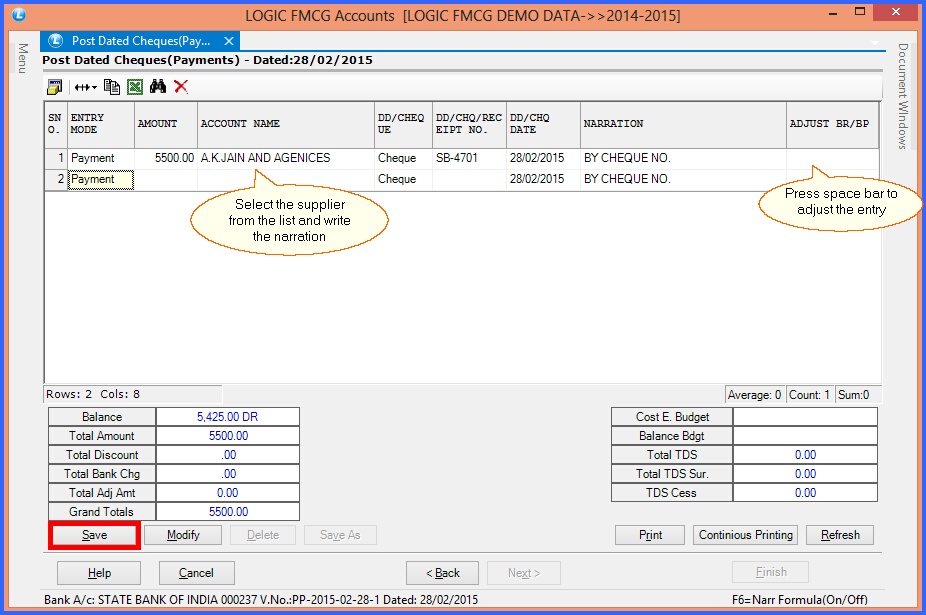Click the copy icon in toolbar

tap(112, 87)
